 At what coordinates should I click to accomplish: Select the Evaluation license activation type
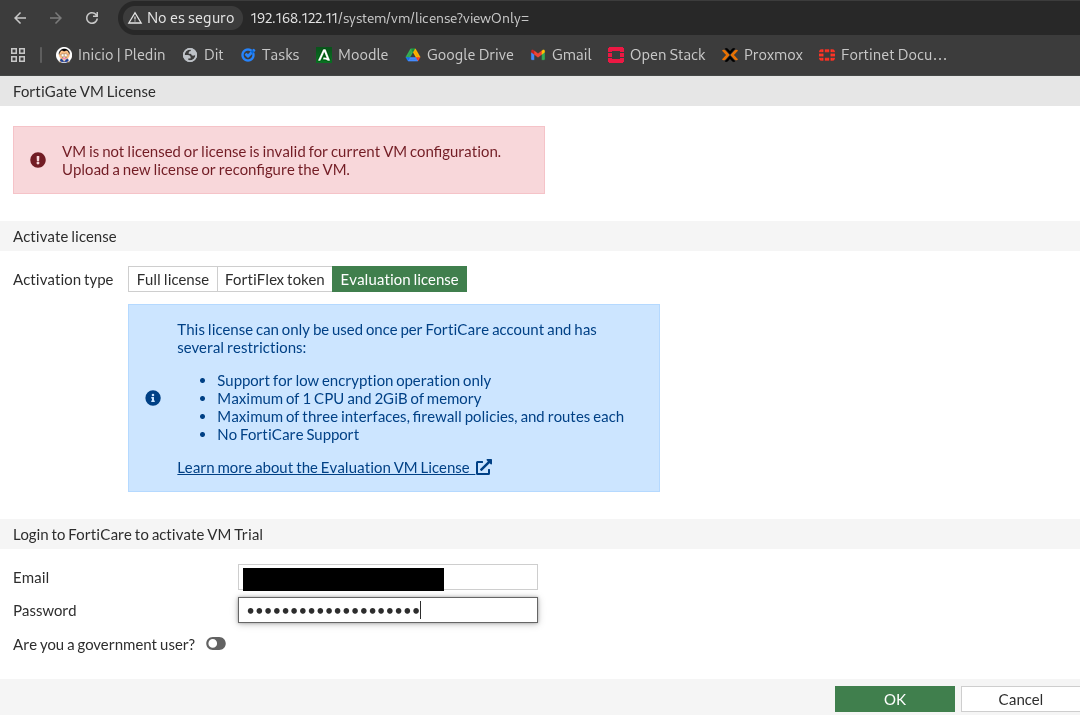(x=399, y=280)
